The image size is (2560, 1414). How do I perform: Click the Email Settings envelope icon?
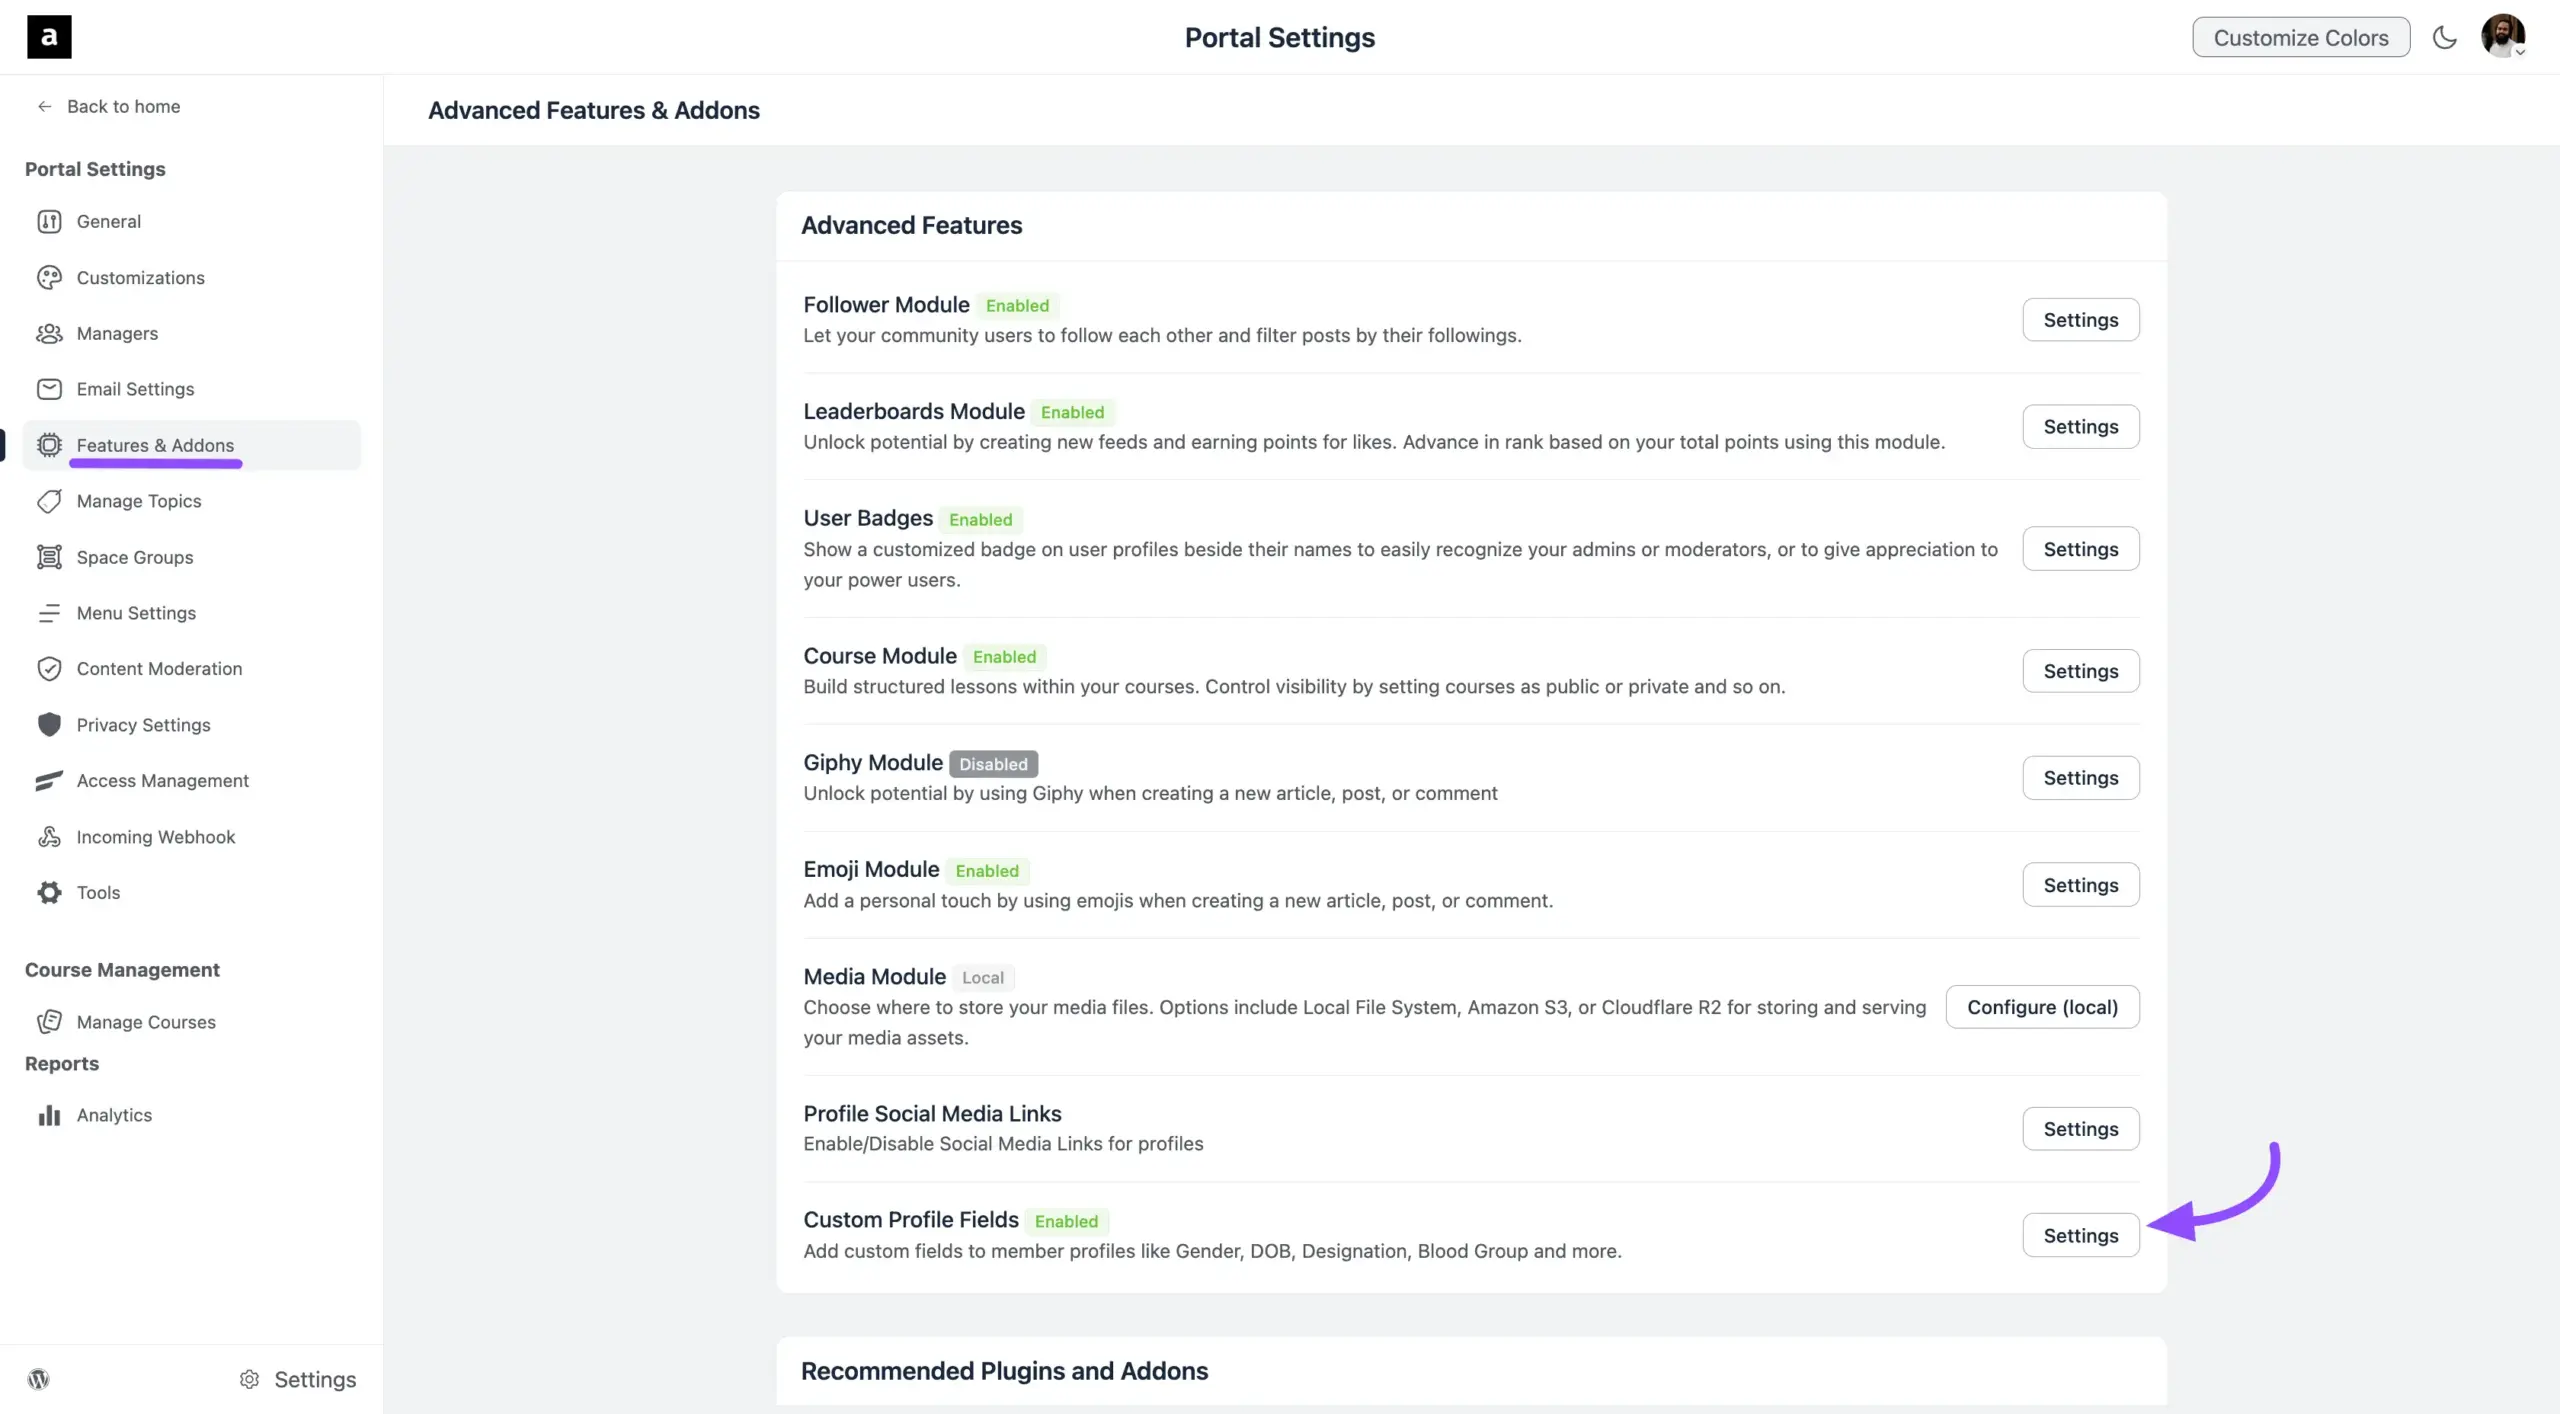coord(49,389)
